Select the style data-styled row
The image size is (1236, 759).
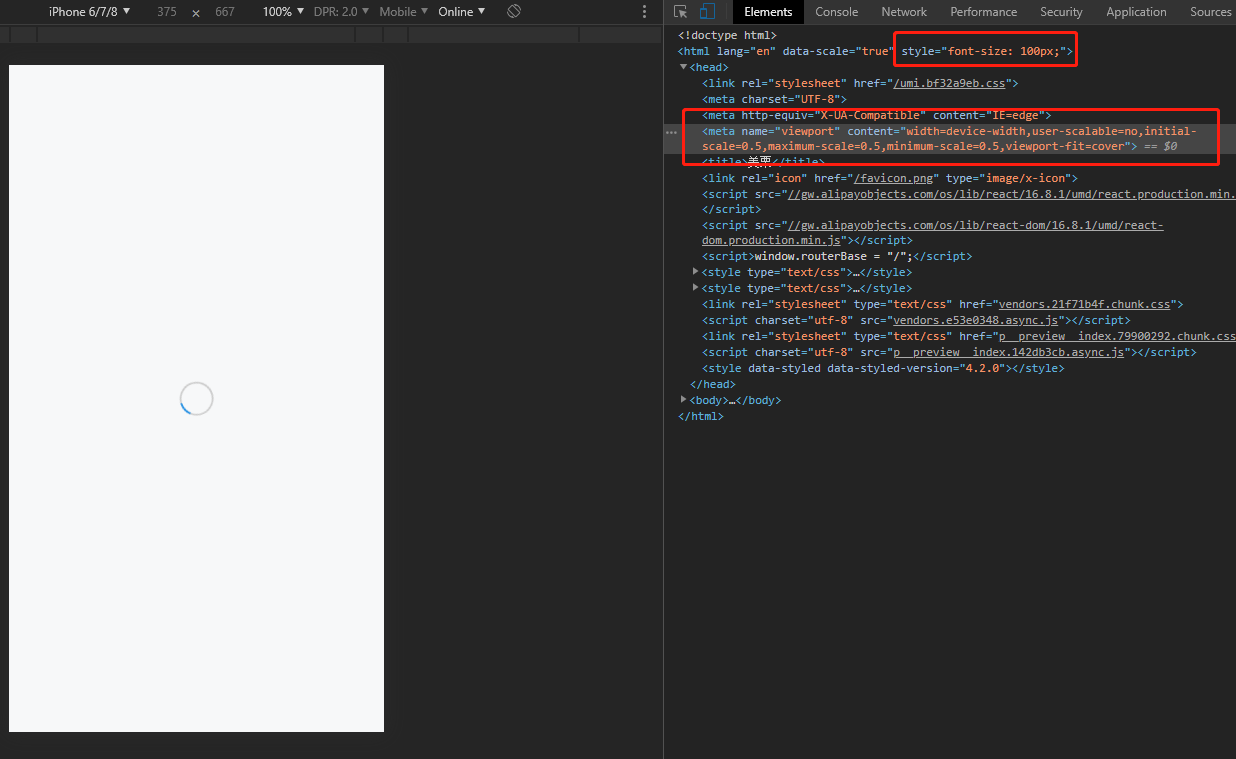click(883, 368)
